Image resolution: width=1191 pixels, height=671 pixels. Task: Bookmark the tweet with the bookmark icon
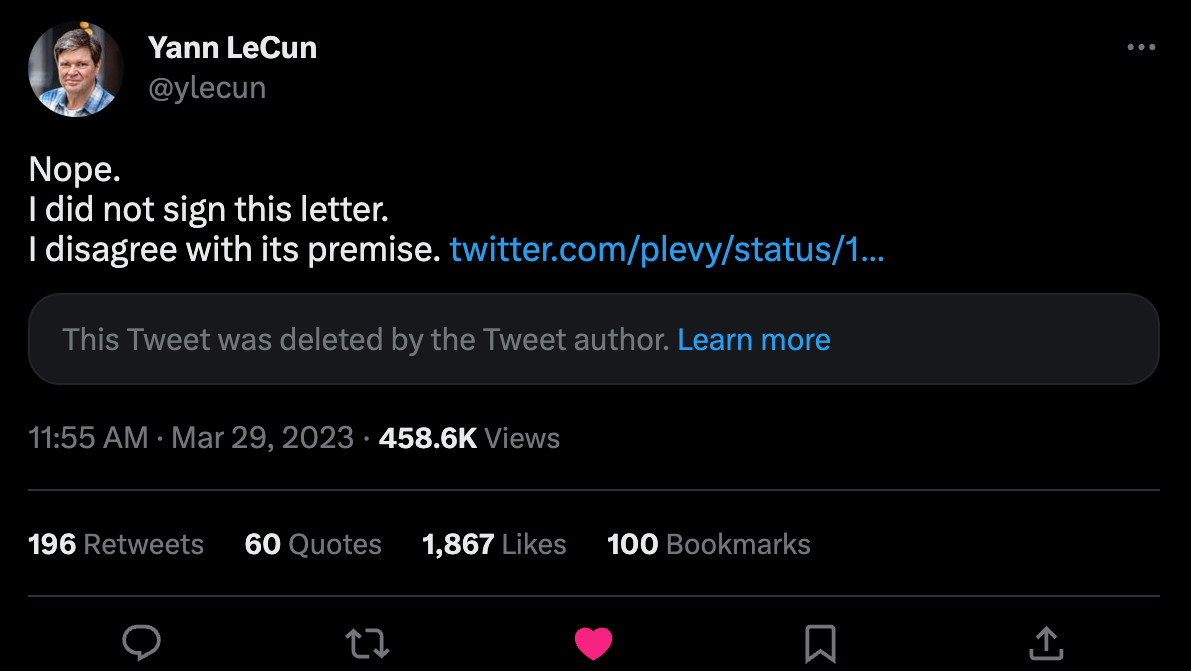point(820,642)
